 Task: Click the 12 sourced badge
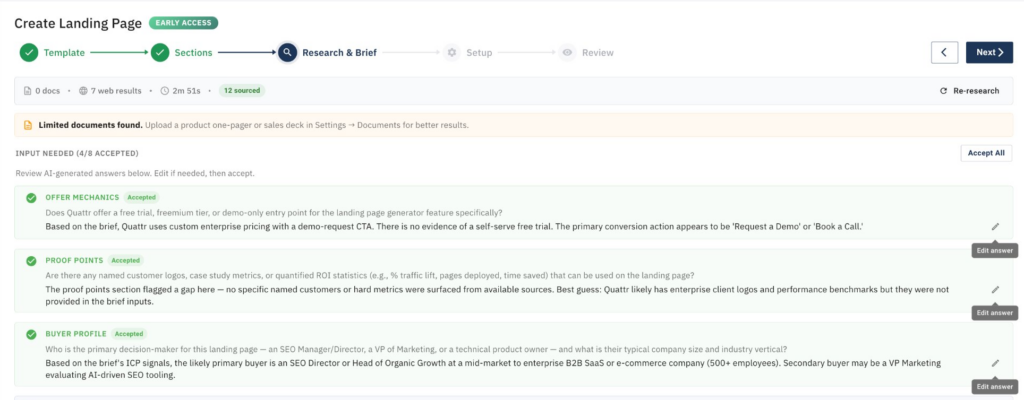point(242,91)
